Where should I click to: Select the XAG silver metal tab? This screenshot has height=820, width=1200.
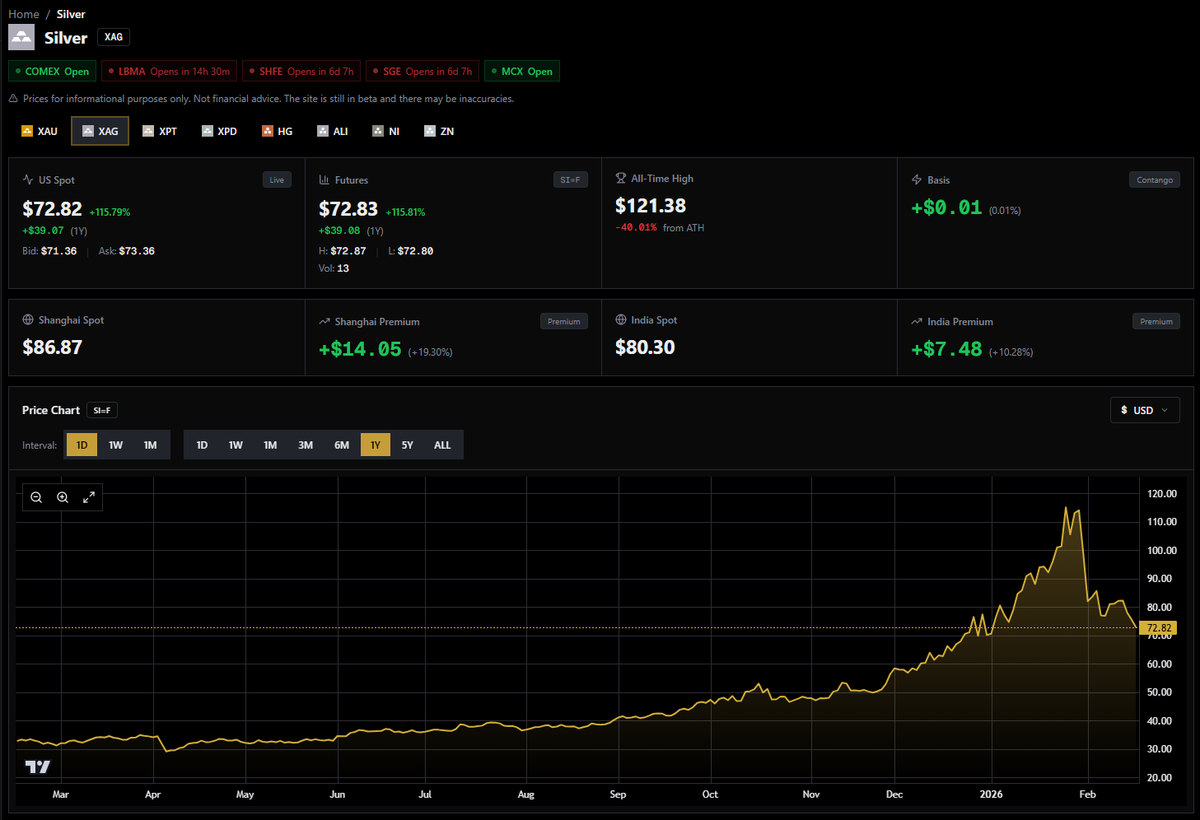(x=100, y=131)
